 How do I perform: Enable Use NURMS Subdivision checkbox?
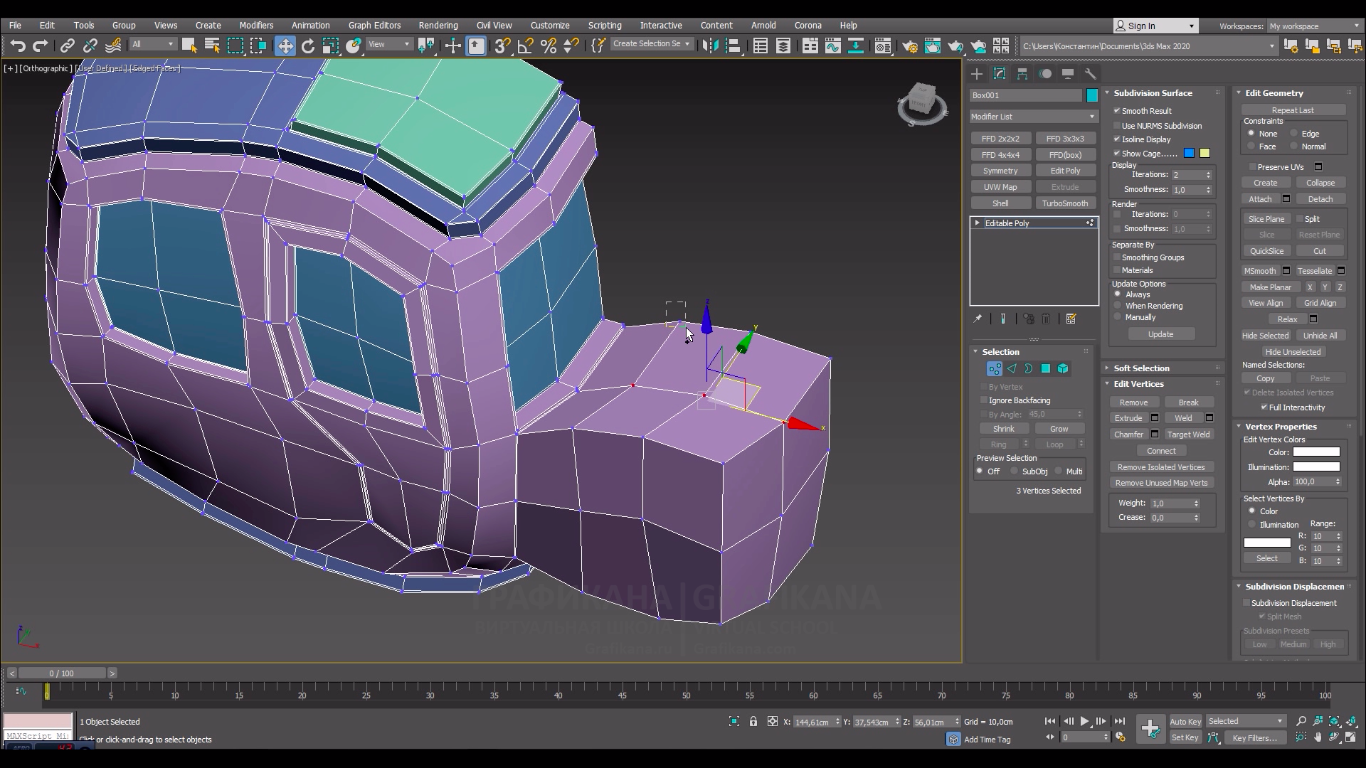click(x=1117, y=126)
